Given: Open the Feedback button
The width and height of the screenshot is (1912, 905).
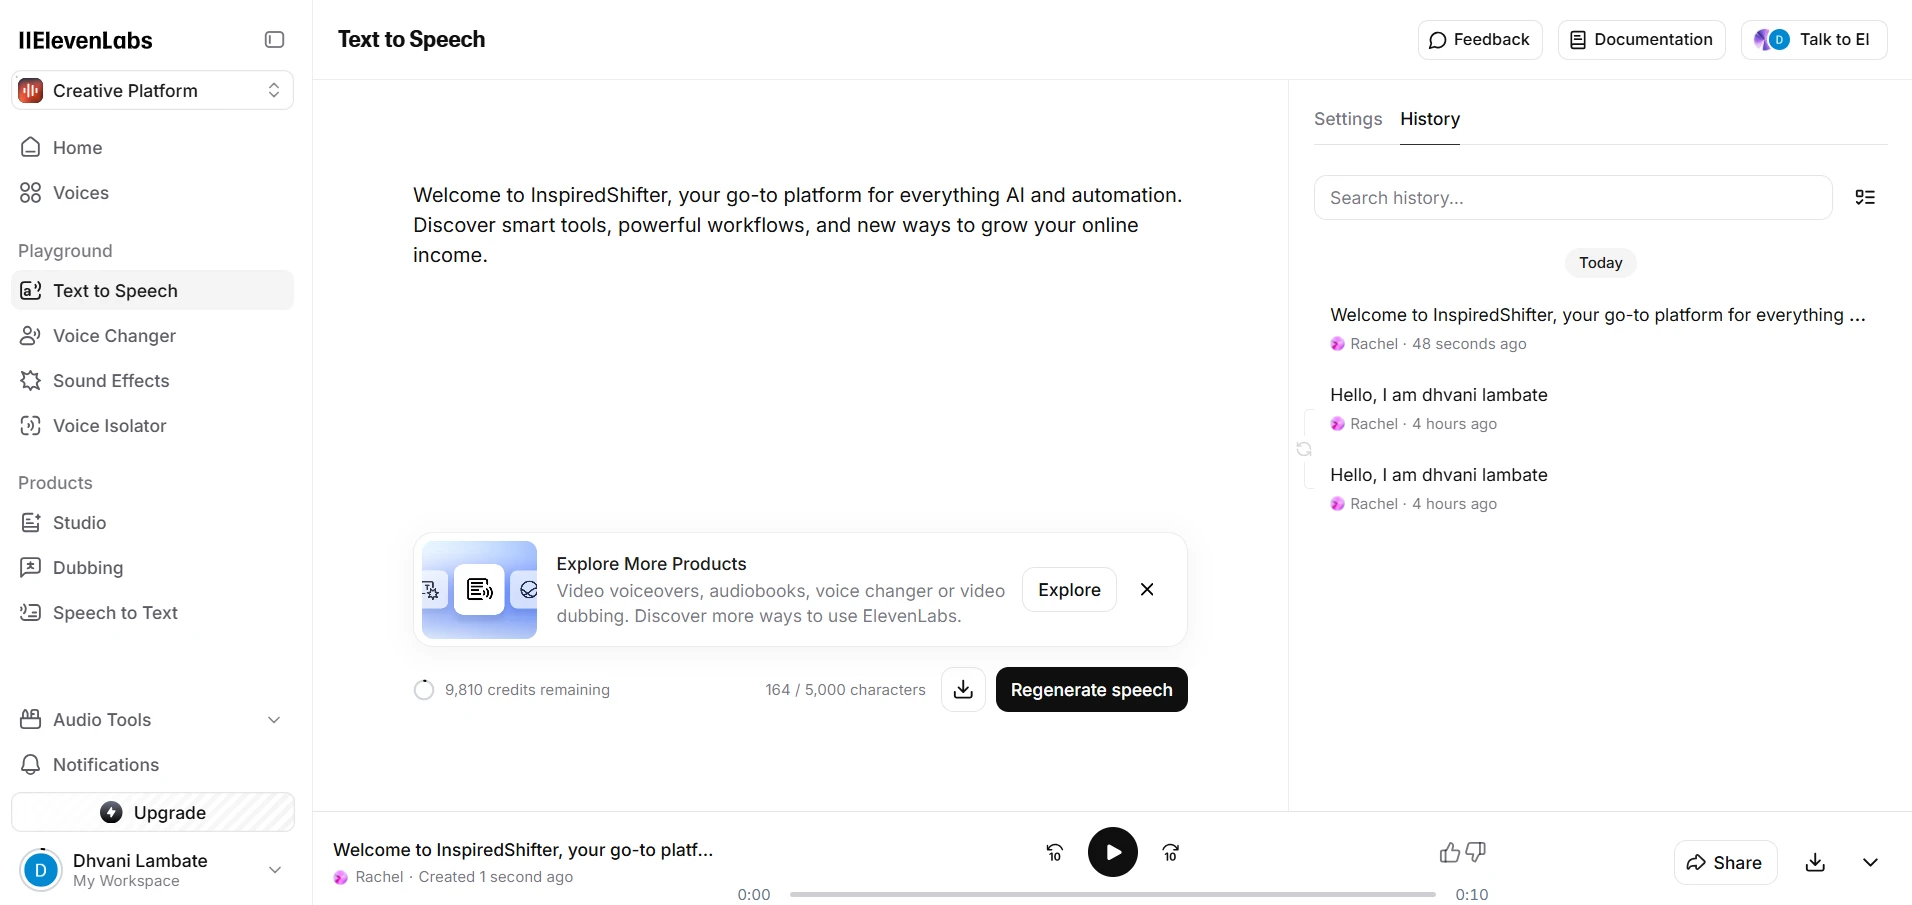Looking at the screenshot, I should click(x=1480, y=40).
